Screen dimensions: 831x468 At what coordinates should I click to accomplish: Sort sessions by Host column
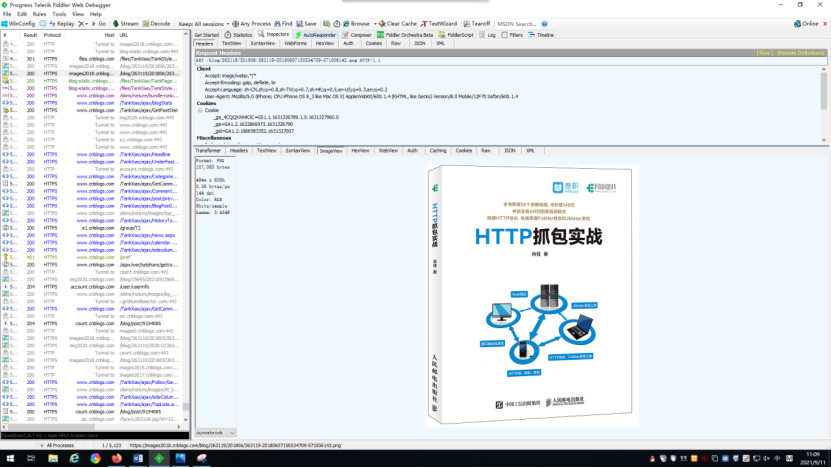[92, 35]
